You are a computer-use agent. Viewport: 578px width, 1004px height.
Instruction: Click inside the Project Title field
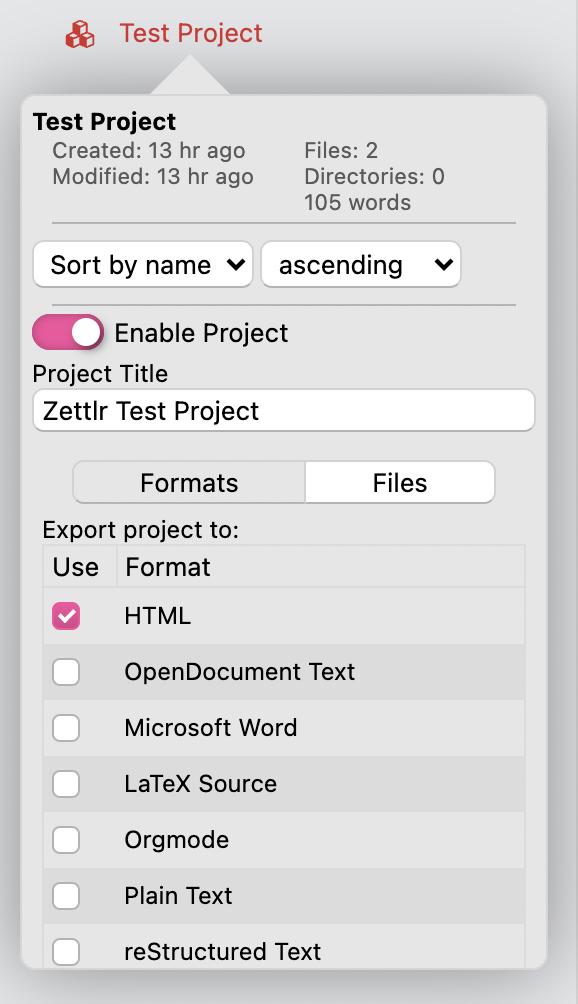tap(283, 410)
